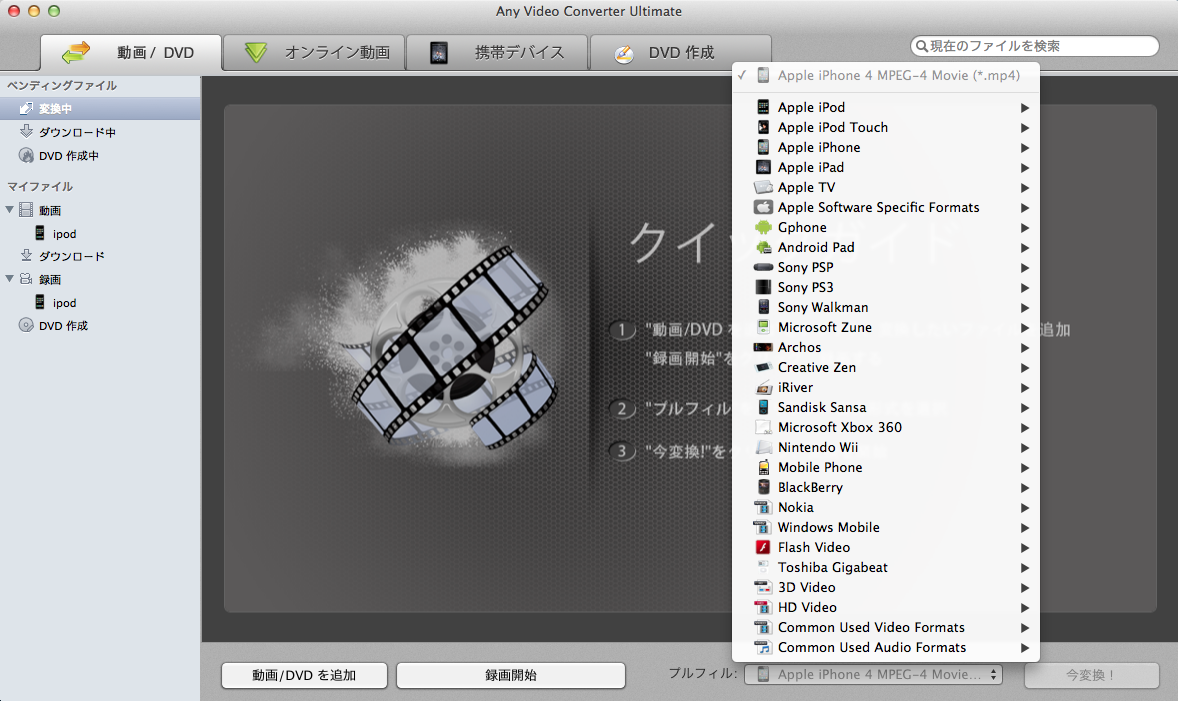Image resolution: width=1178 pixels, height=701 pixels.
Task: Click the 録画 recorder icon in sidebar
Action: pos(26,279)
